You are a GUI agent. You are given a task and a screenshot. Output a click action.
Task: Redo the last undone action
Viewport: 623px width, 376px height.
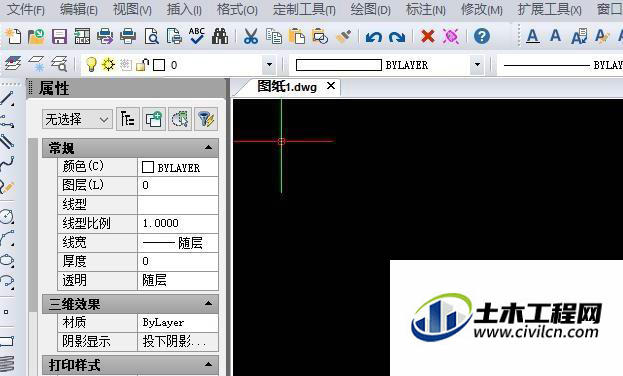[x=397, y=37]
